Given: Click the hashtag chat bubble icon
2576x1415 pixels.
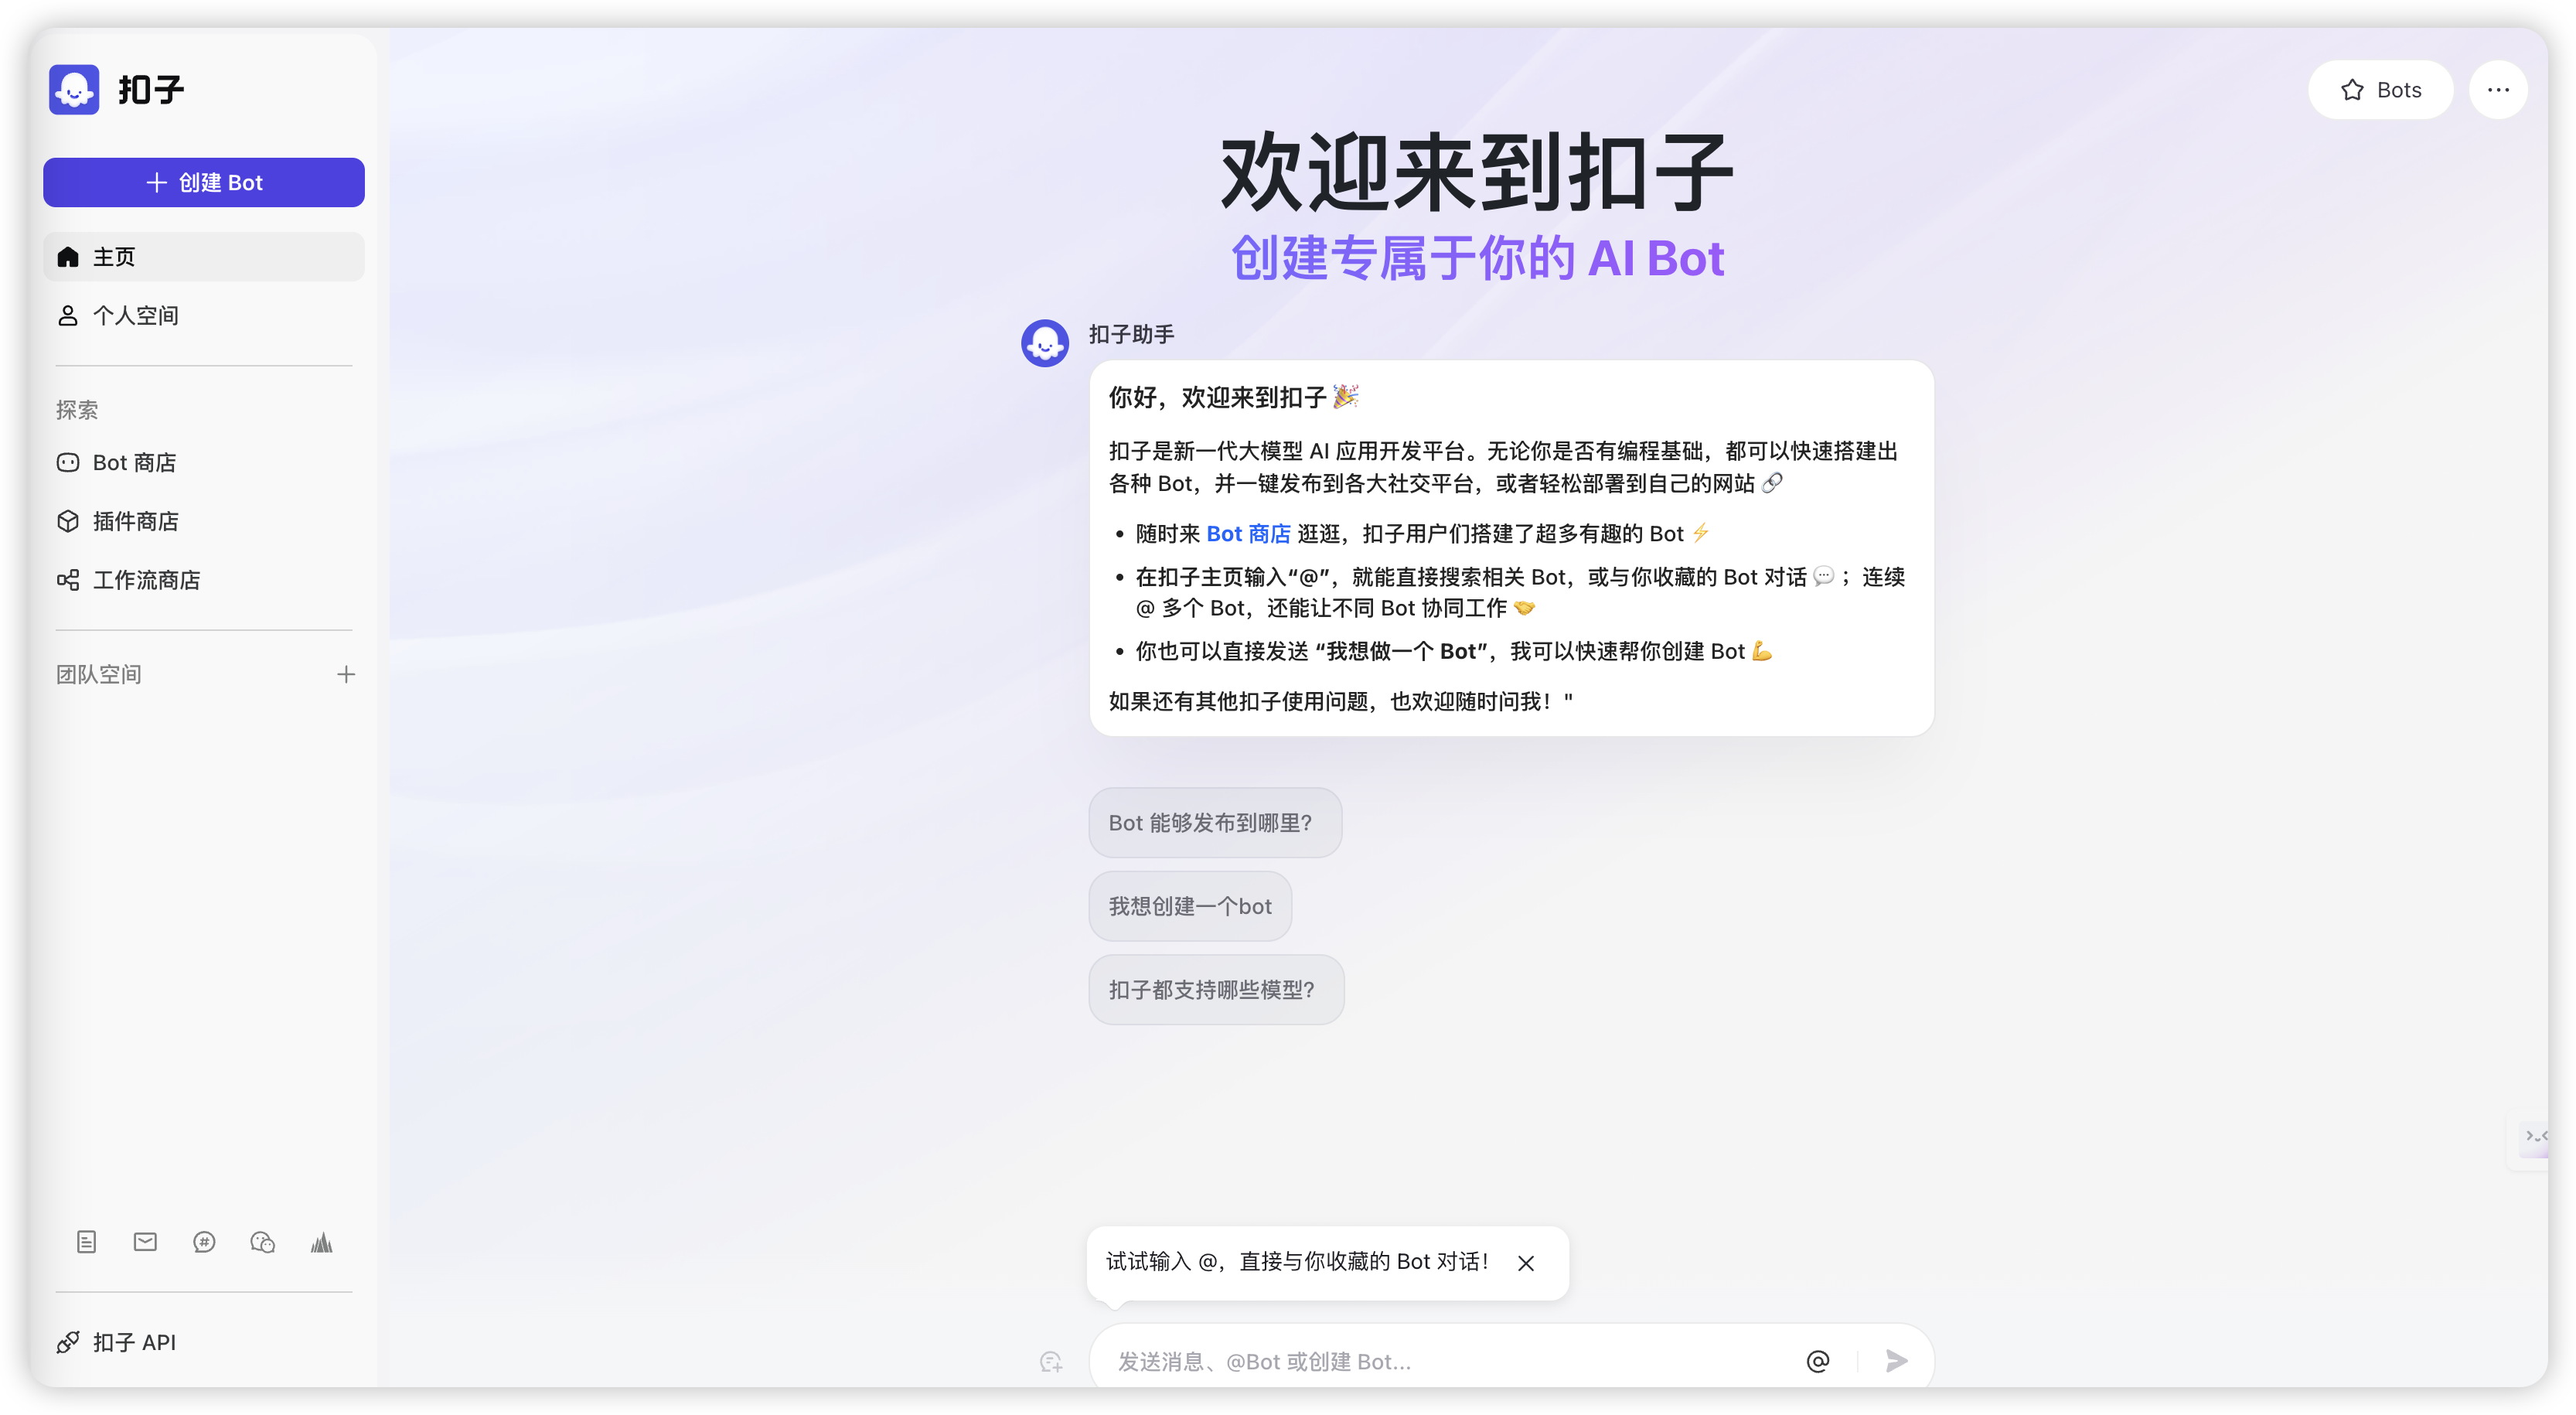Looking at the screenshot, I should coord(204,1242).
